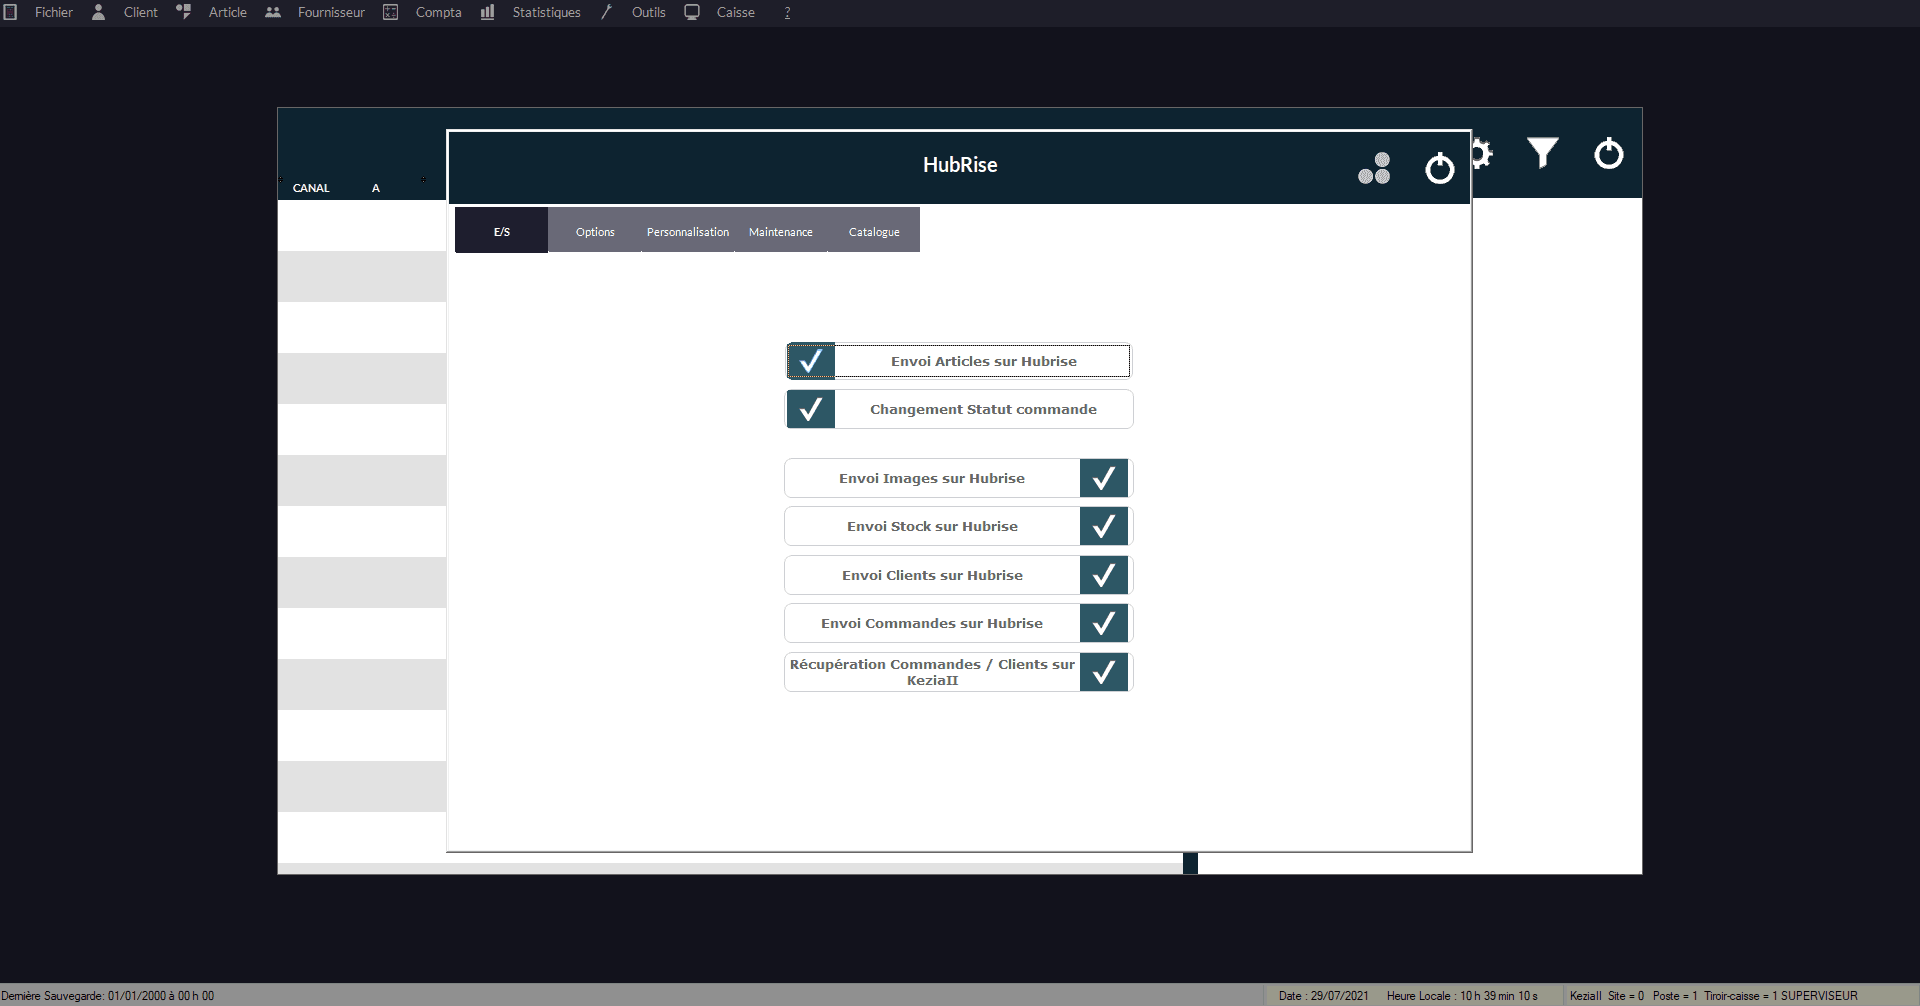Open the Article menu

pos(228,13)
